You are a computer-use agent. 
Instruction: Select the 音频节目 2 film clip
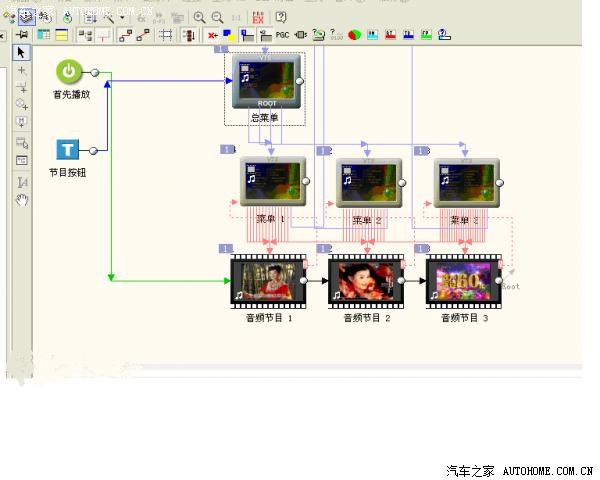(365, 281)
